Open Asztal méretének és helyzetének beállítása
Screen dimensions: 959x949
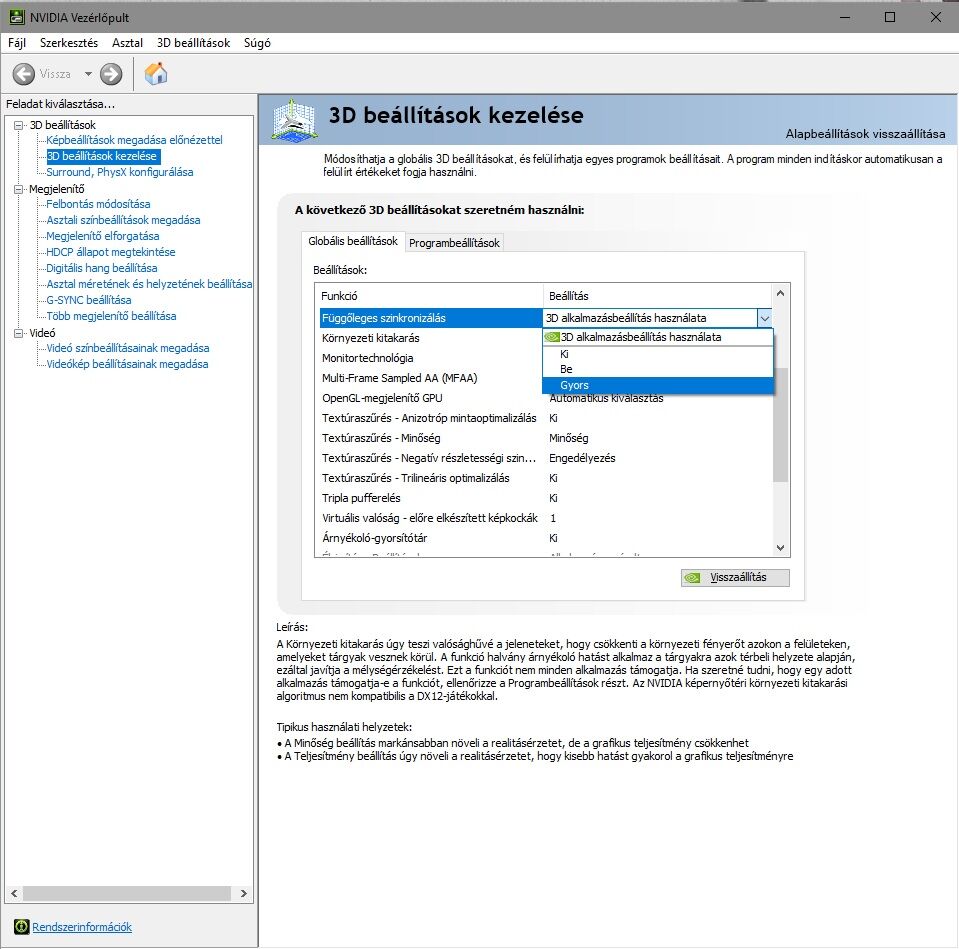[x=149, y=284]
